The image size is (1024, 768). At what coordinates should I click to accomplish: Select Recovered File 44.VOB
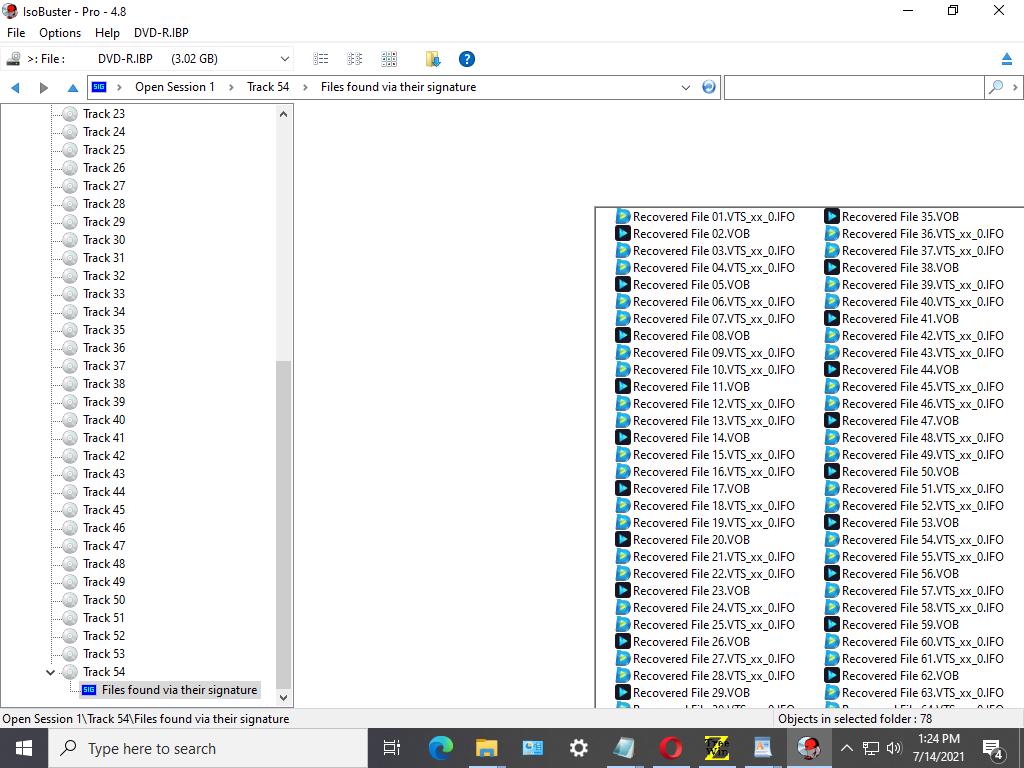(x=900, y=370)
